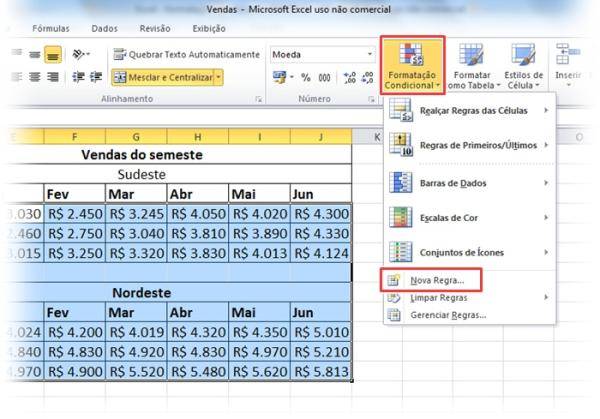600x419 pixels.
Task: Open Limpar Regras submenu
Action: tap(470, 298)
